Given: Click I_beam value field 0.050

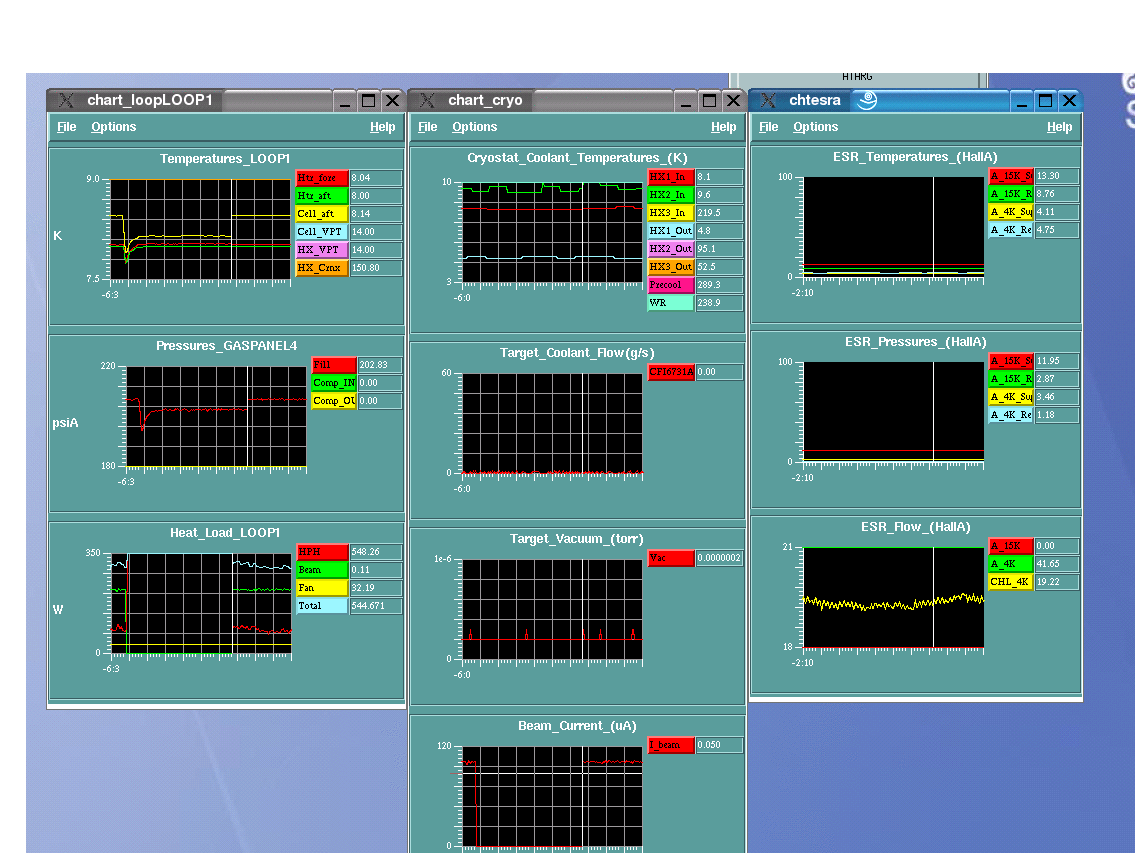Looking at the screenshot, I should tap(720, 745).
